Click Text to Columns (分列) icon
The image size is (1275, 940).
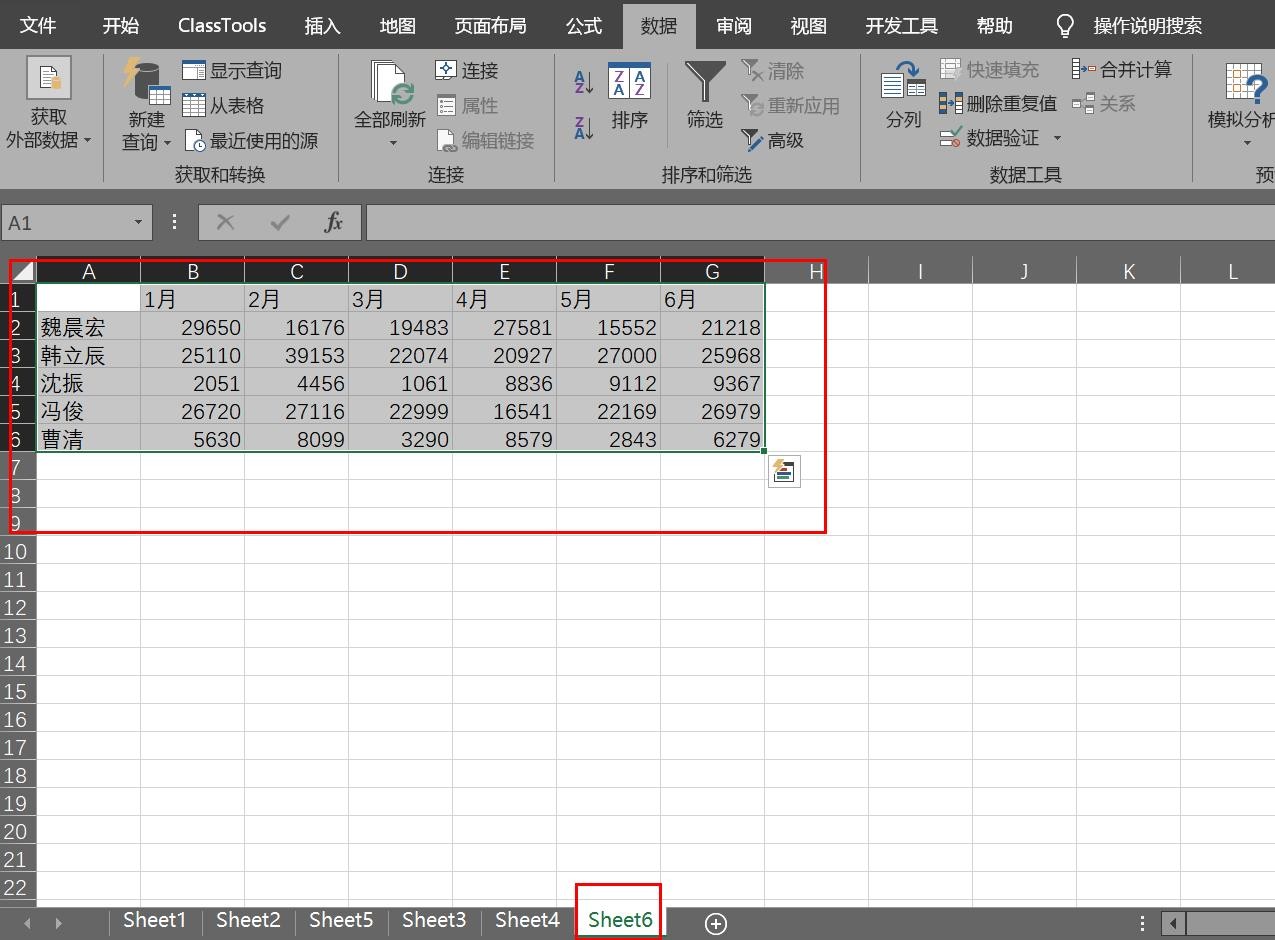(x=903, y=97)
